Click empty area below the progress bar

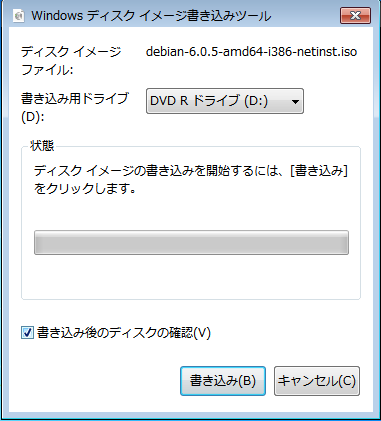tap(191, 277)
